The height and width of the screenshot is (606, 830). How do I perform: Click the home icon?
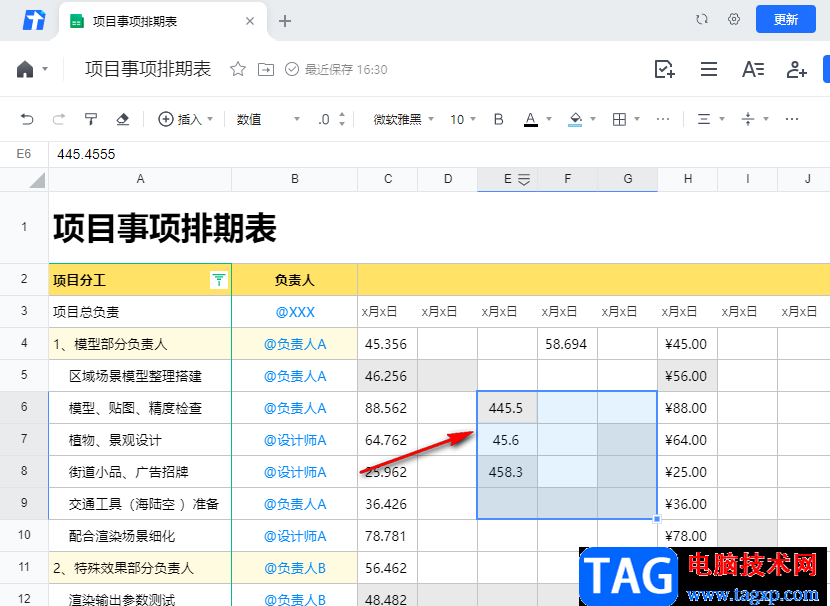tap(25, 69)
